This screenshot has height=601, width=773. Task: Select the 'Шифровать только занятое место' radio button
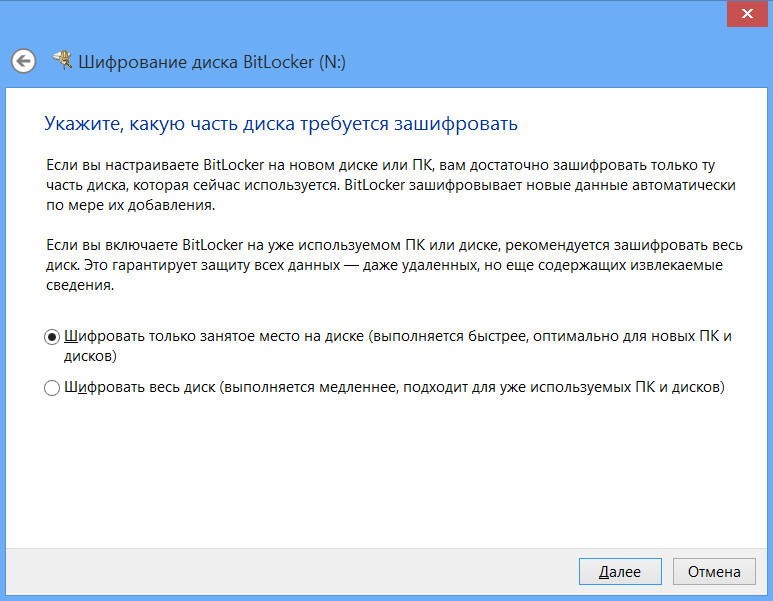pyautogui.click(x=52, y=338)
